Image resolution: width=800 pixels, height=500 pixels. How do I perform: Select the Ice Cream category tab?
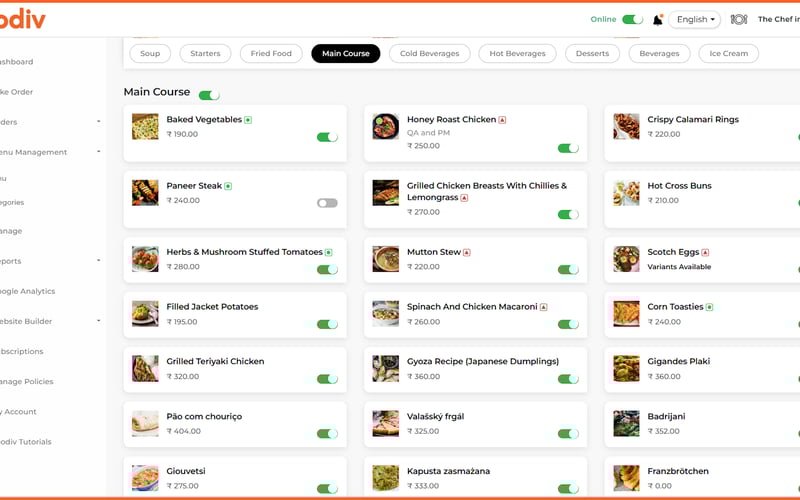pyautogui.click(x=729, y=54)
